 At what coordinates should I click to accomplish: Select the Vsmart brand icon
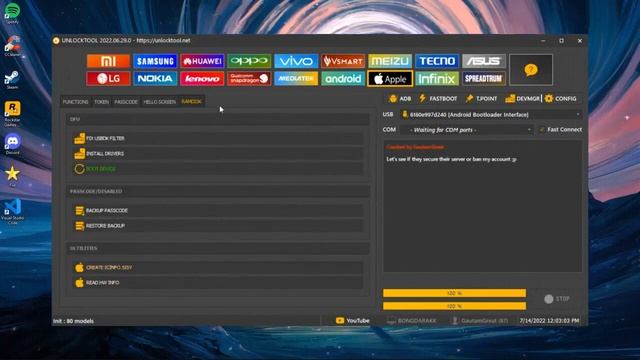pyautogui.click(x=343, y=61)
